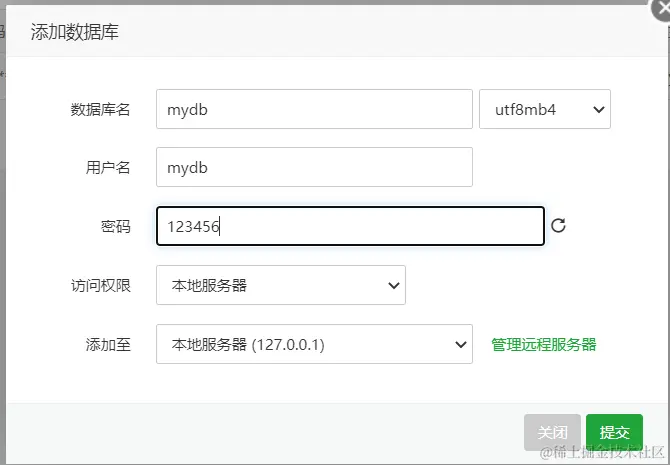Click the 添加数据库 dialog title
Viewport: 670px width, 465px height.
pyautogui.click(x=74, y=32)
